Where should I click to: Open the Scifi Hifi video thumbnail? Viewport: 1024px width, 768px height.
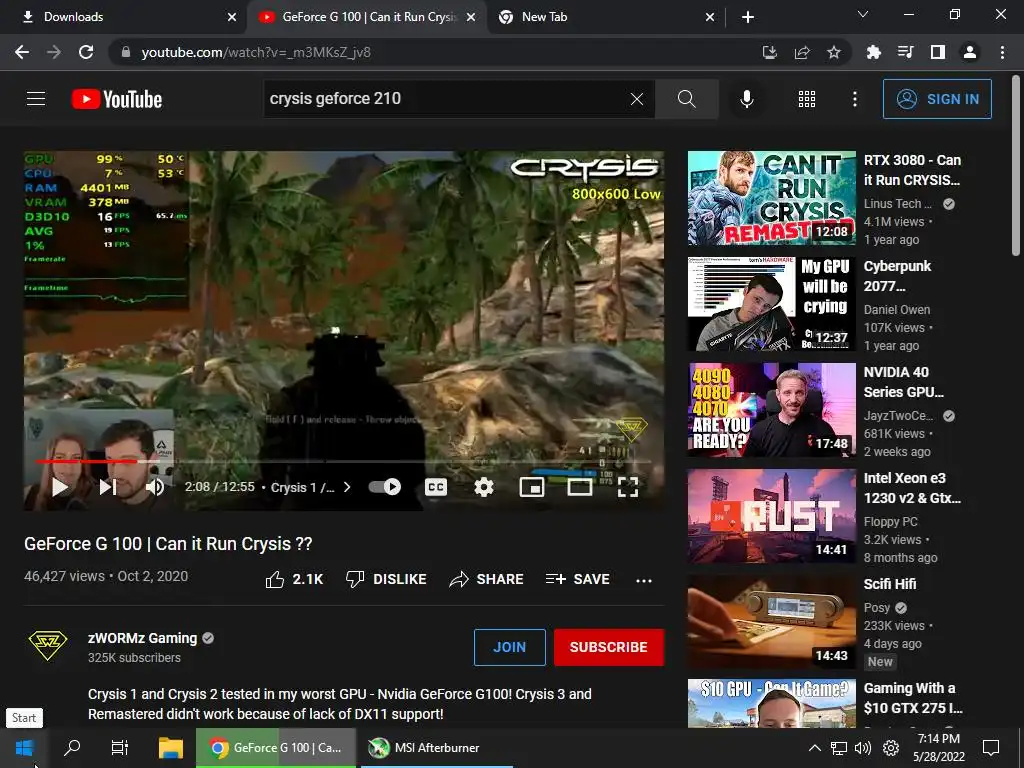(x=771, y=622)
